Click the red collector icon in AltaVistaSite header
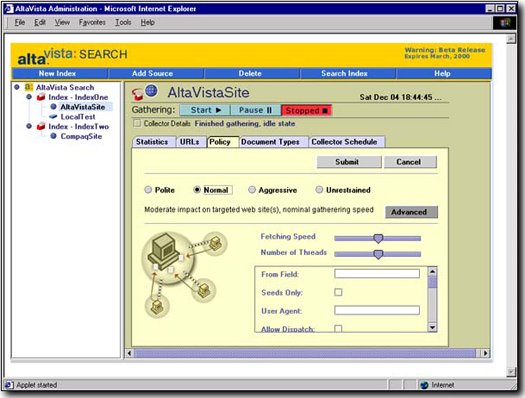This screenshot has height=398, width=525. point(137,94)
